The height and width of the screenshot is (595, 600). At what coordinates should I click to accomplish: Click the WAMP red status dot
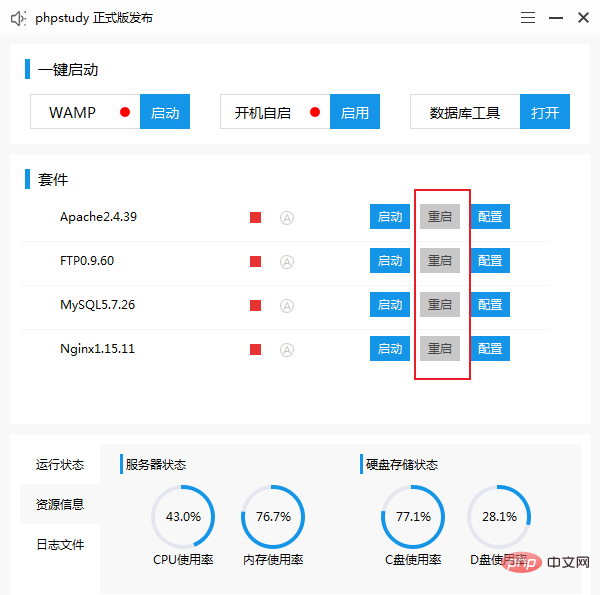click(x=125, y=112)
